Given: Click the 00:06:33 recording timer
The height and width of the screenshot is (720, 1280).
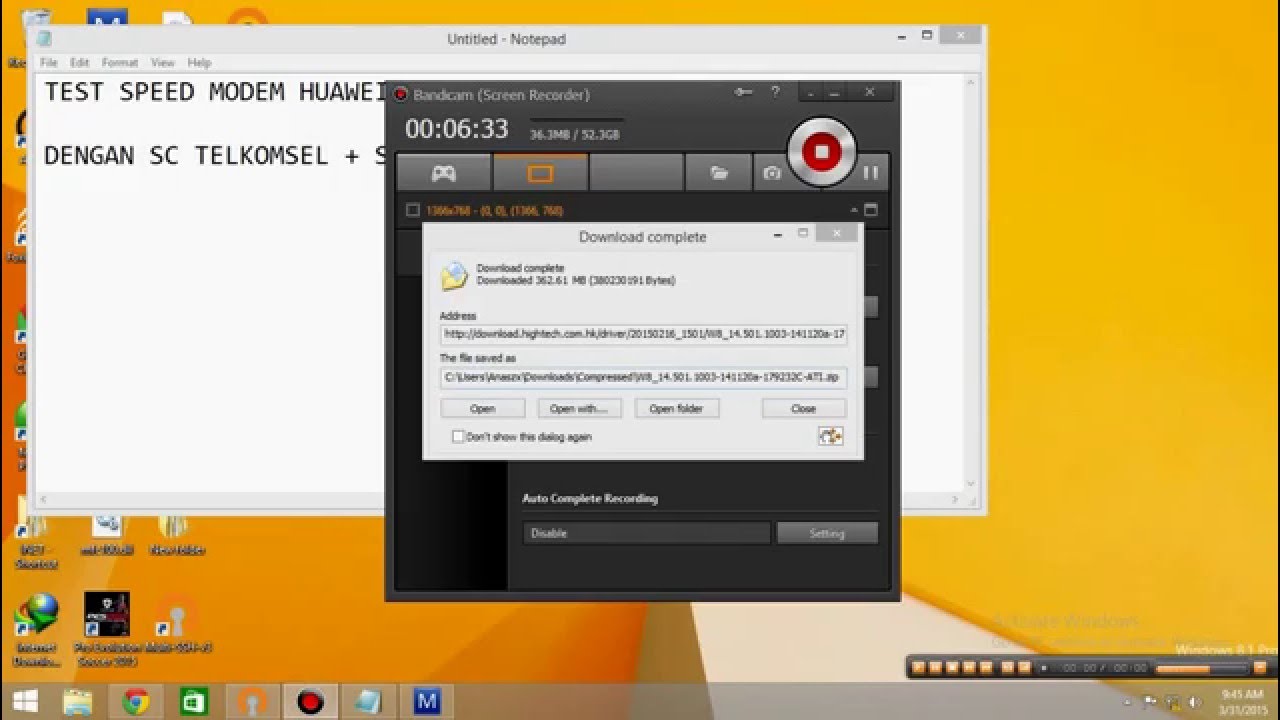Looking at the screenshot, I should point(457,129).
